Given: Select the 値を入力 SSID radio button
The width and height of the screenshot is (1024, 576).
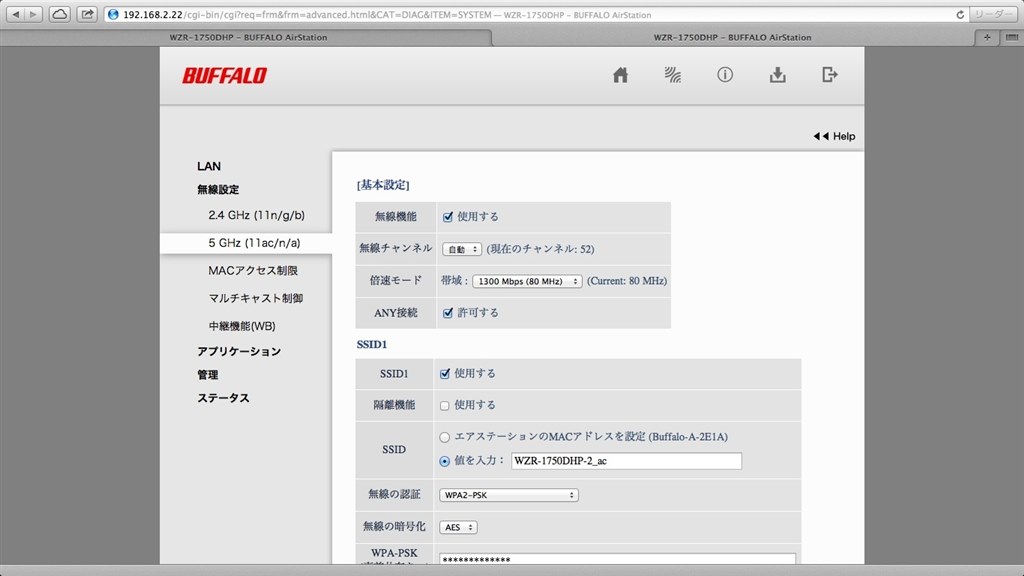Looking at the screenshot, I should click(x=445, y=461).
